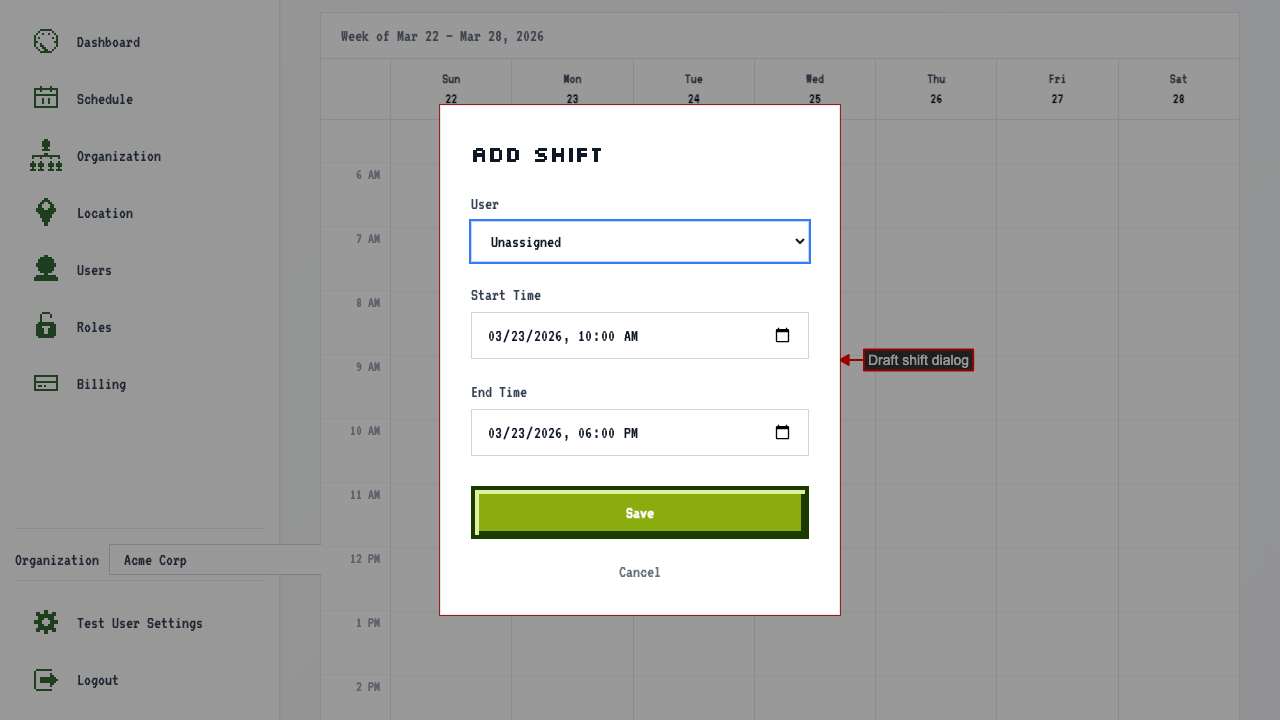Expand the User Unassigned dropdown
Image resolution: width=1280 pixels, height=720 pixels.
[x=640, y=242]
